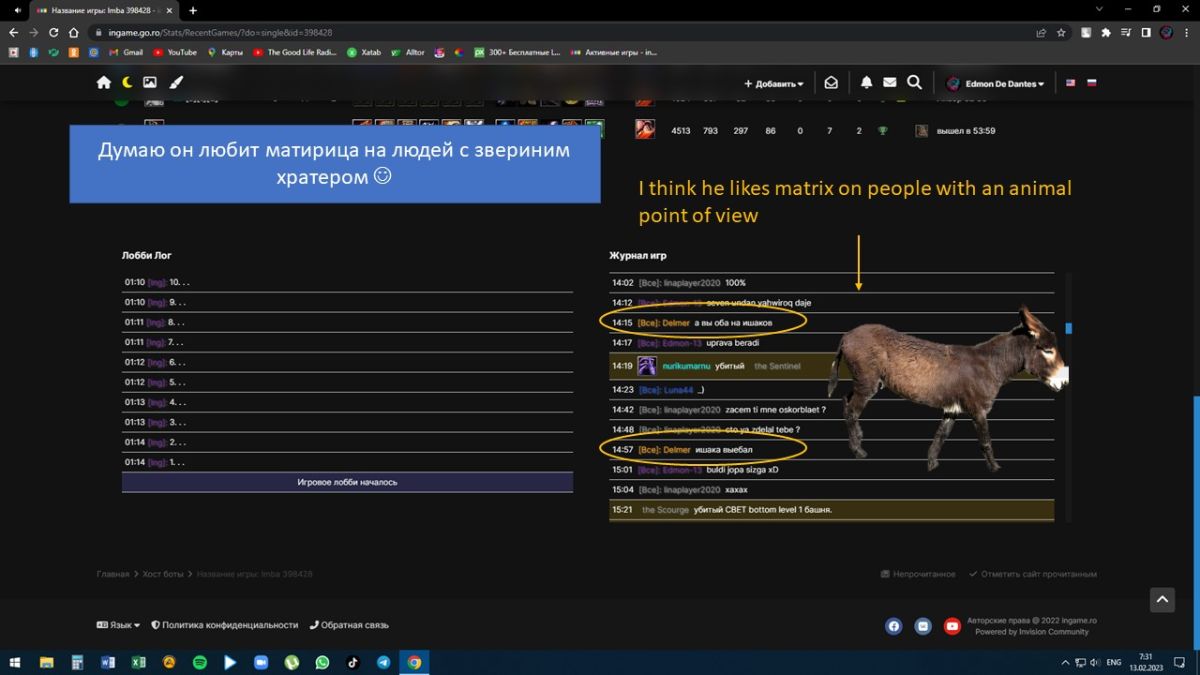Open the YouTube footer icon

(x=952, y=626)
